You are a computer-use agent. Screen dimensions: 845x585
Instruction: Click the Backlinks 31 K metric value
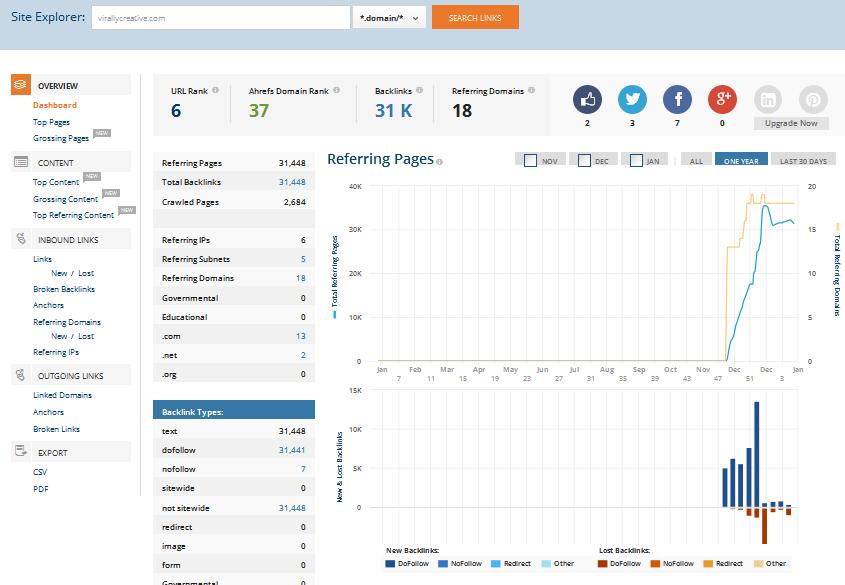tap(393, 110)
